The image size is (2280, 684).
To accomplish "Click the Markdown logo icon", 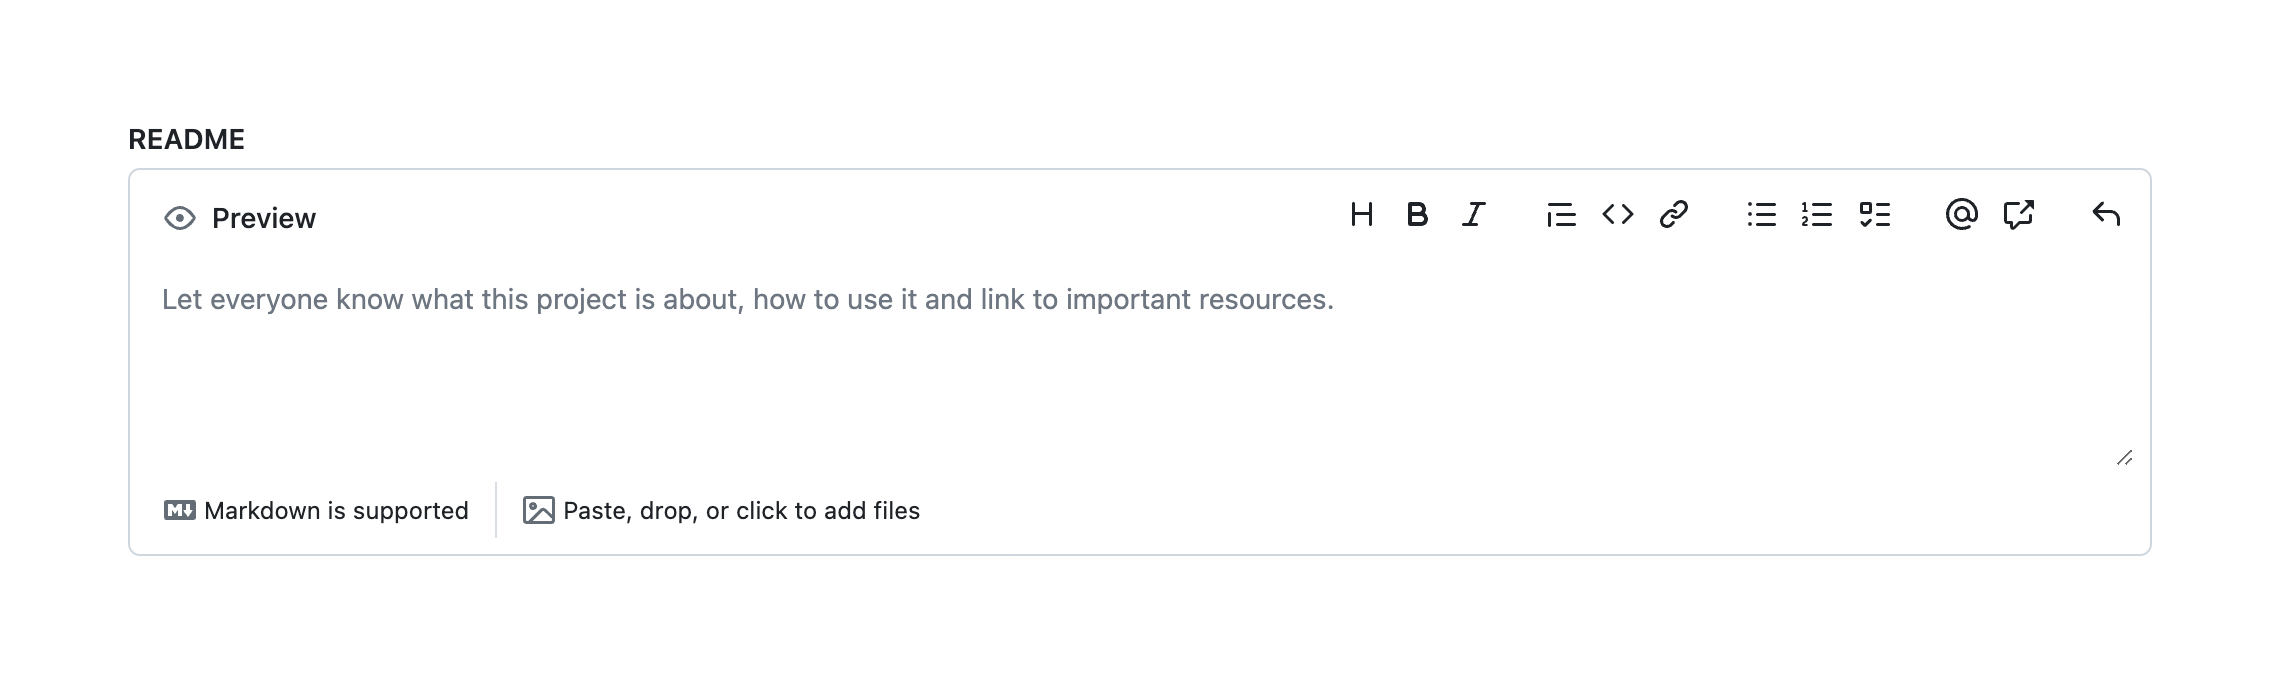I will [180, 511].
